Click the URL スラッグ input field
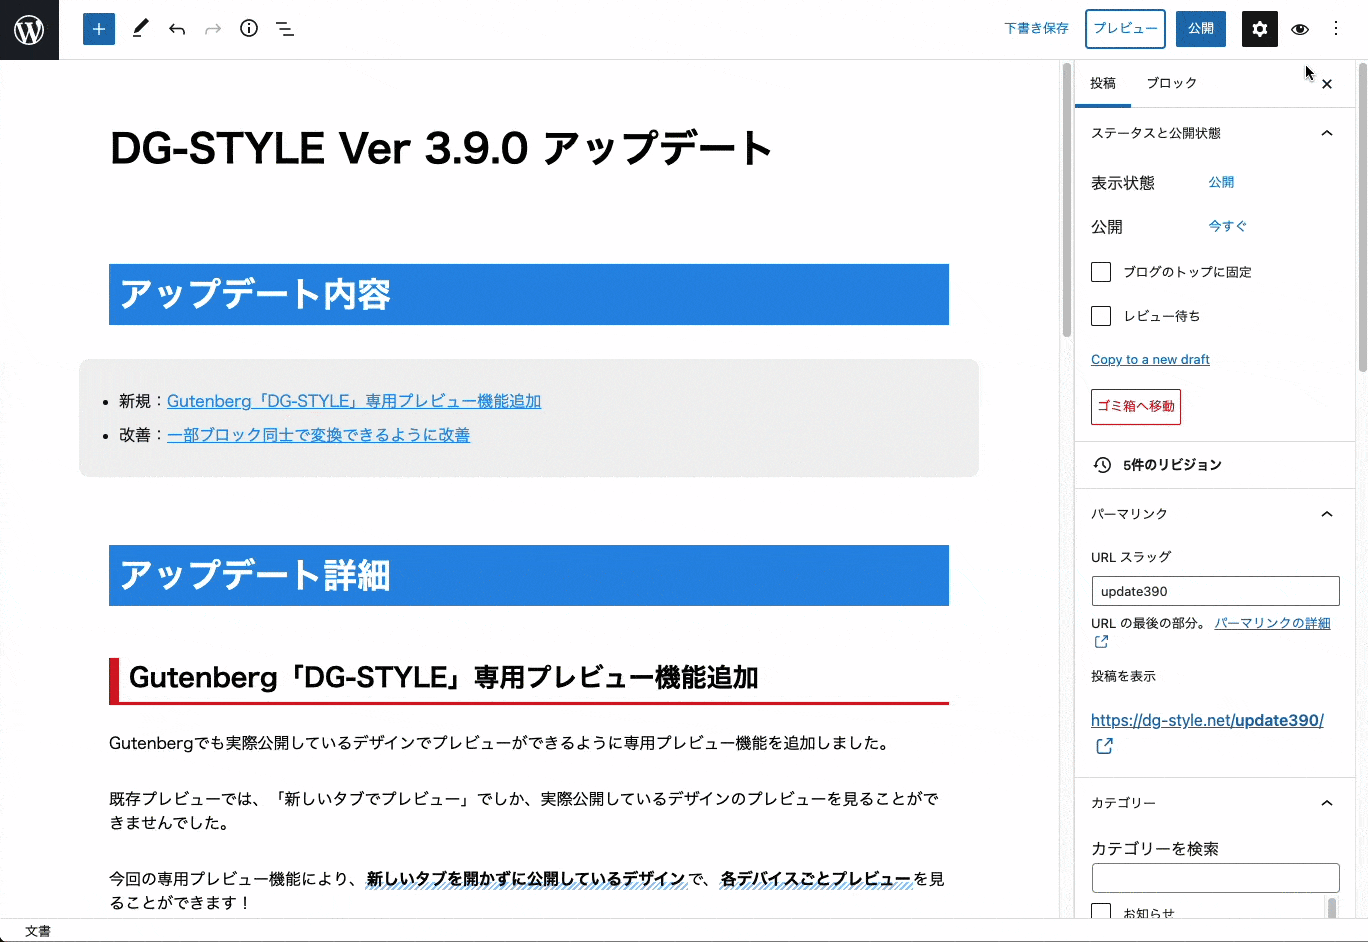Image resolution: width=1368 pixels, height=942 pixels. pos(1215,590)
